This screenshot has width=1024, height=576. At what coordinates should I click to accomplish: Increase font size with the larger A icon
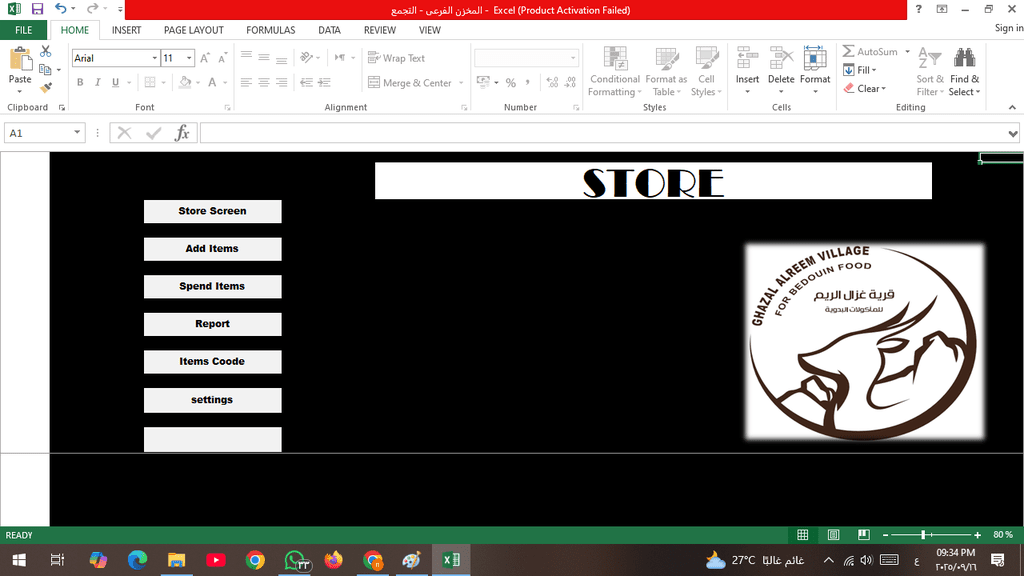coord(205,58)
